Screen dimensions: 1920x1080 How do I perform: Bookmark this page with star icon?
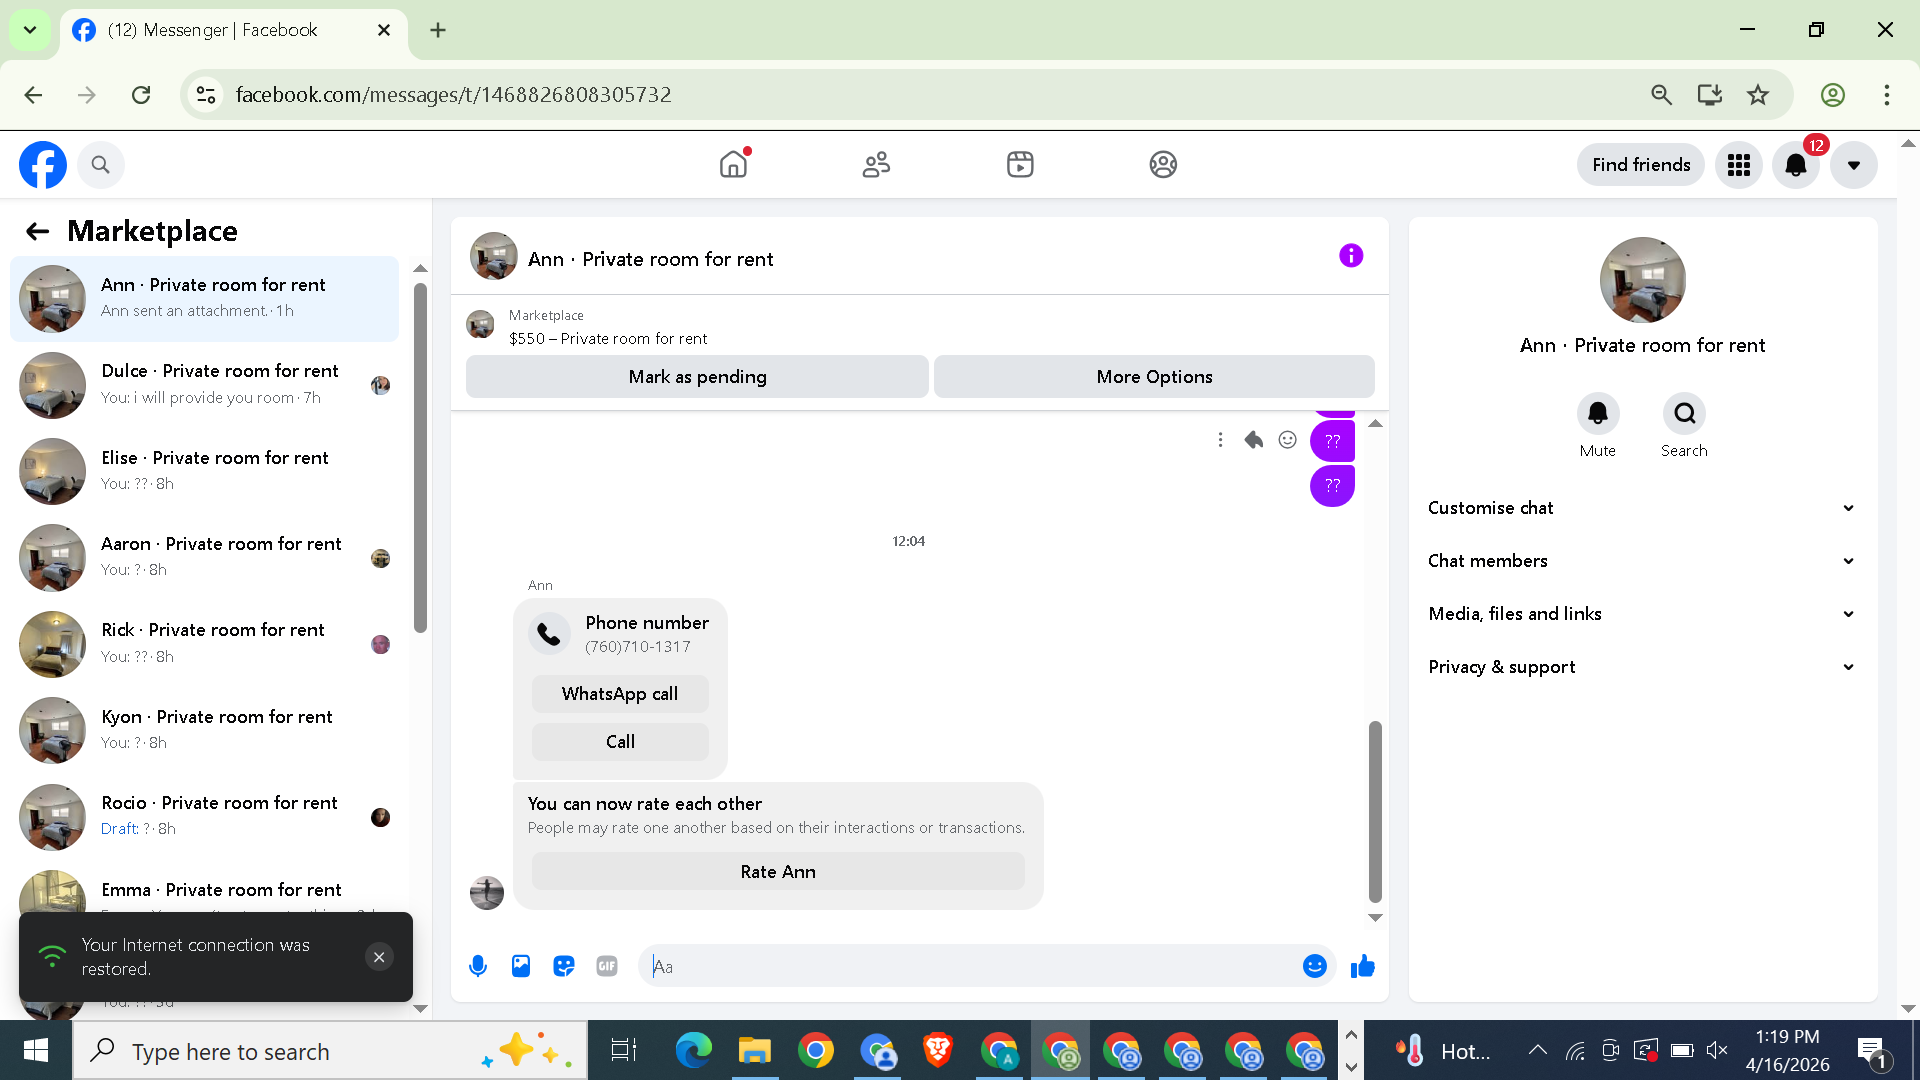(x=1758, y=95)
